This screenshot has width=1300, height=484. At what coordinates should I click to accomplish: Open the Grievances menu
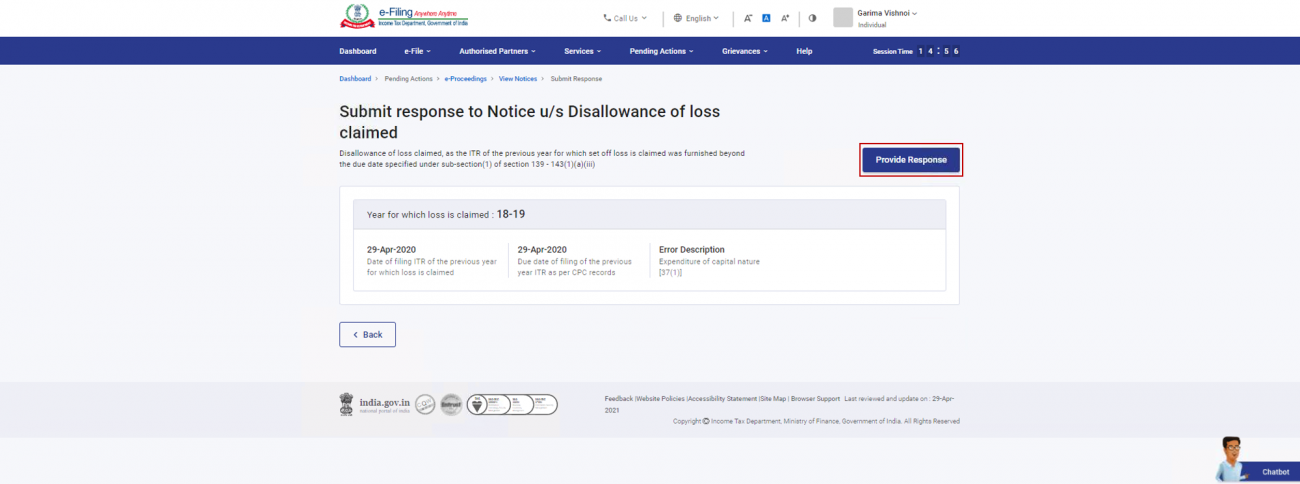(745, 51)
